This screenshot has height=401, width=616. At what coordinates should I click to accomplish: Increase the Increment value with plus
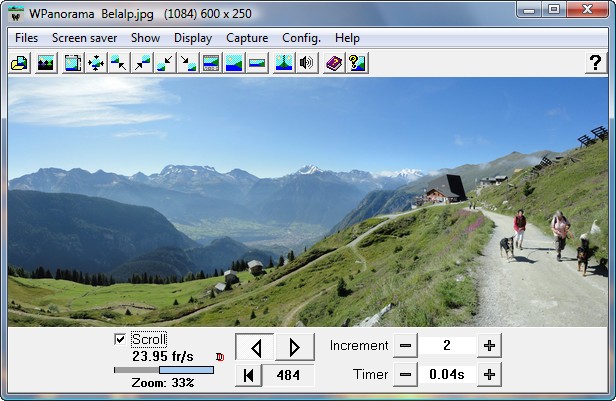[x=489, y=345]
